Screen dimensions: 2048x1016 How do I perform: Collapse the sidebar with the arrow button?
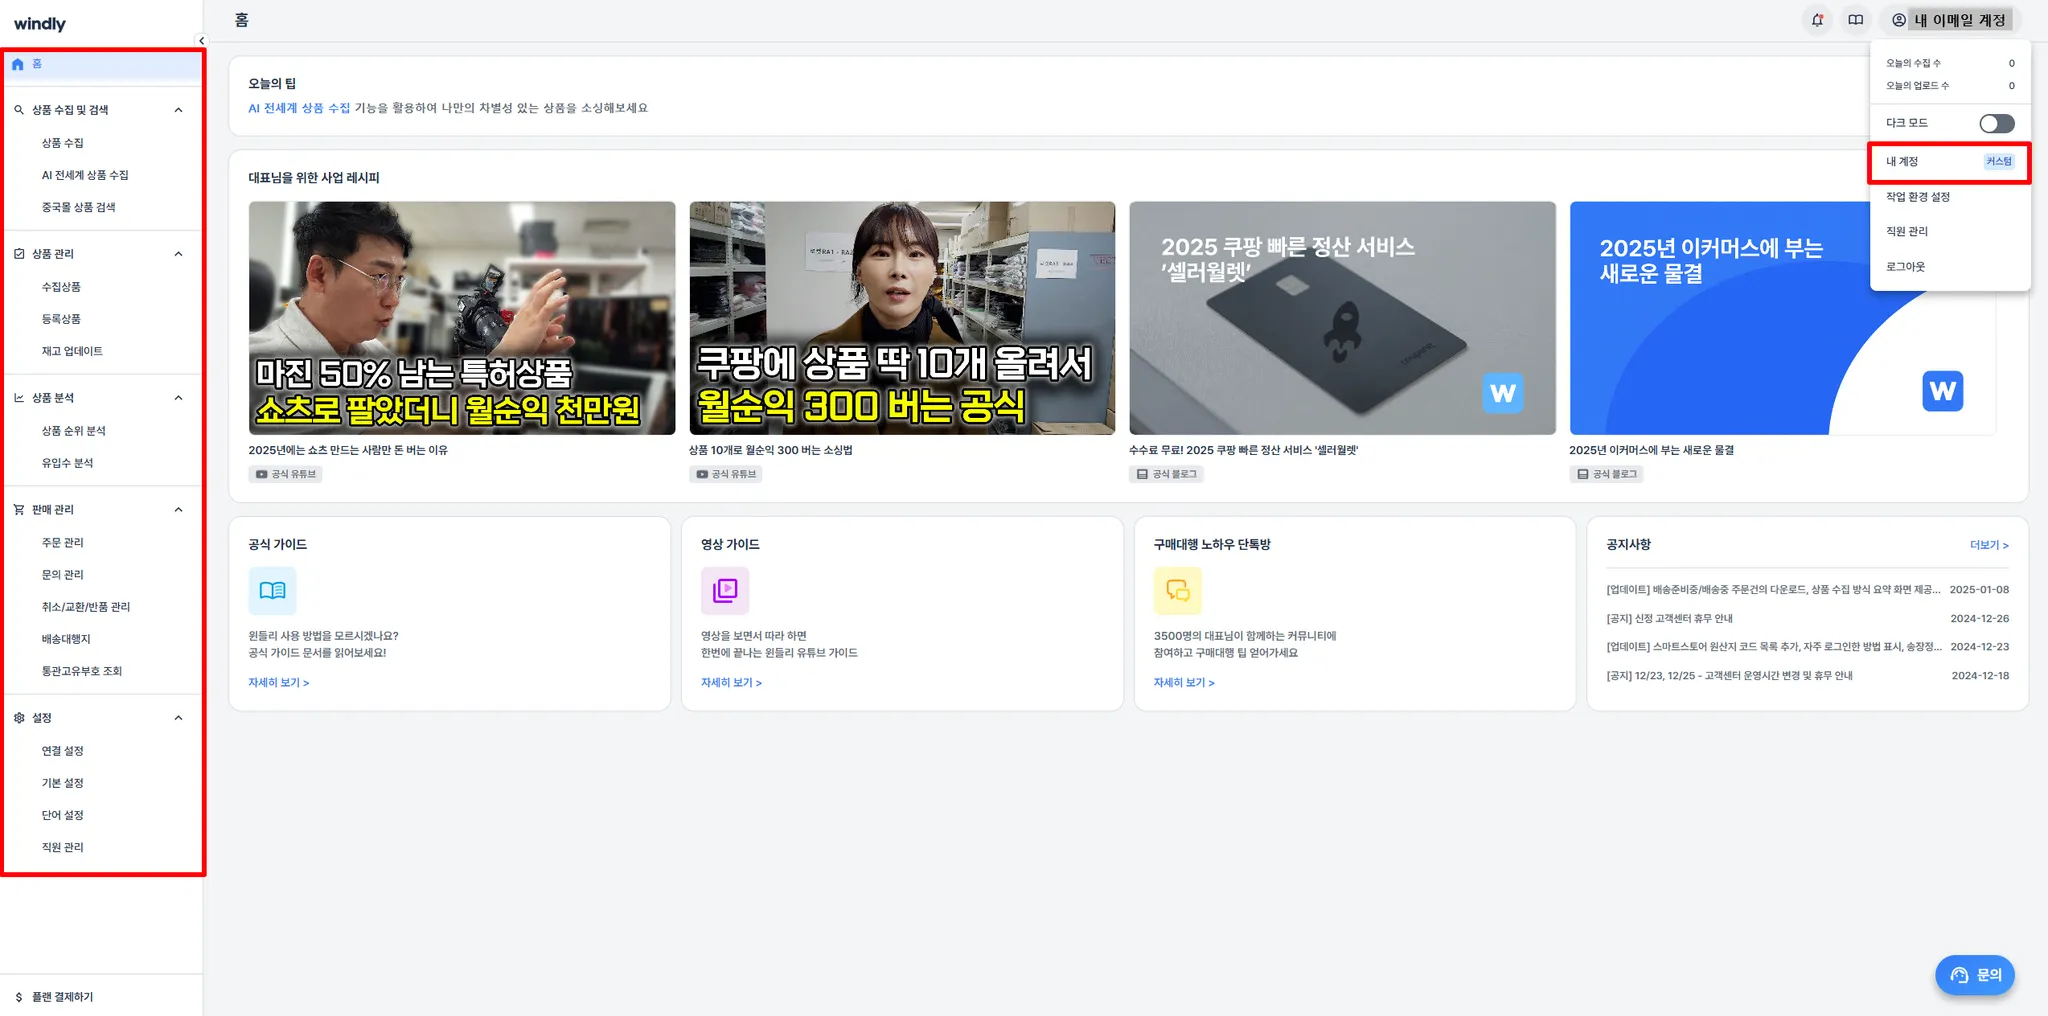[x=201, y=41]
